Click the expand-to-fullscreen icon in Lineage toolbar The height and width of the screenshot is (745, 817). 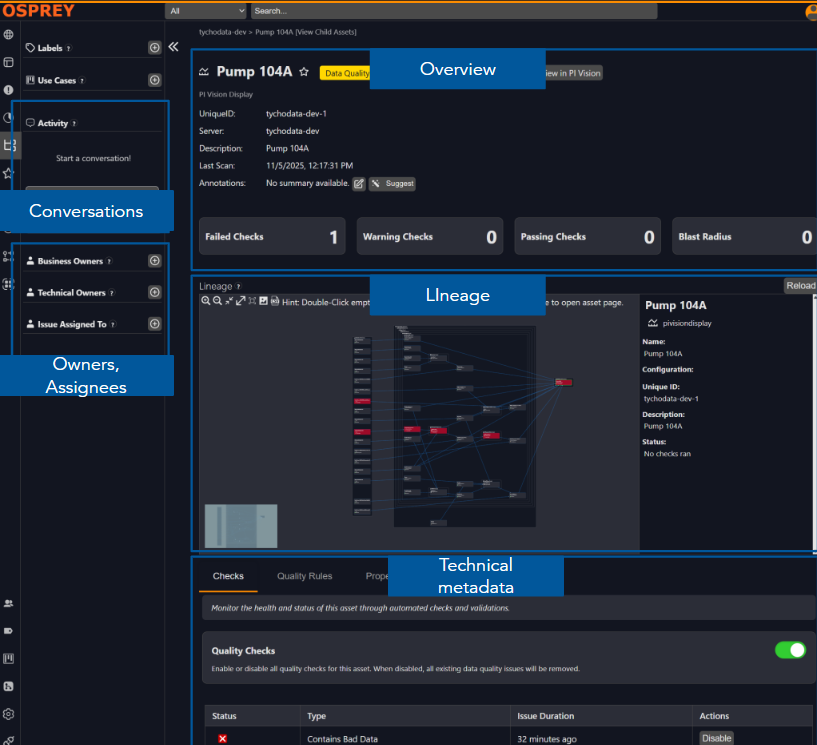238,301
